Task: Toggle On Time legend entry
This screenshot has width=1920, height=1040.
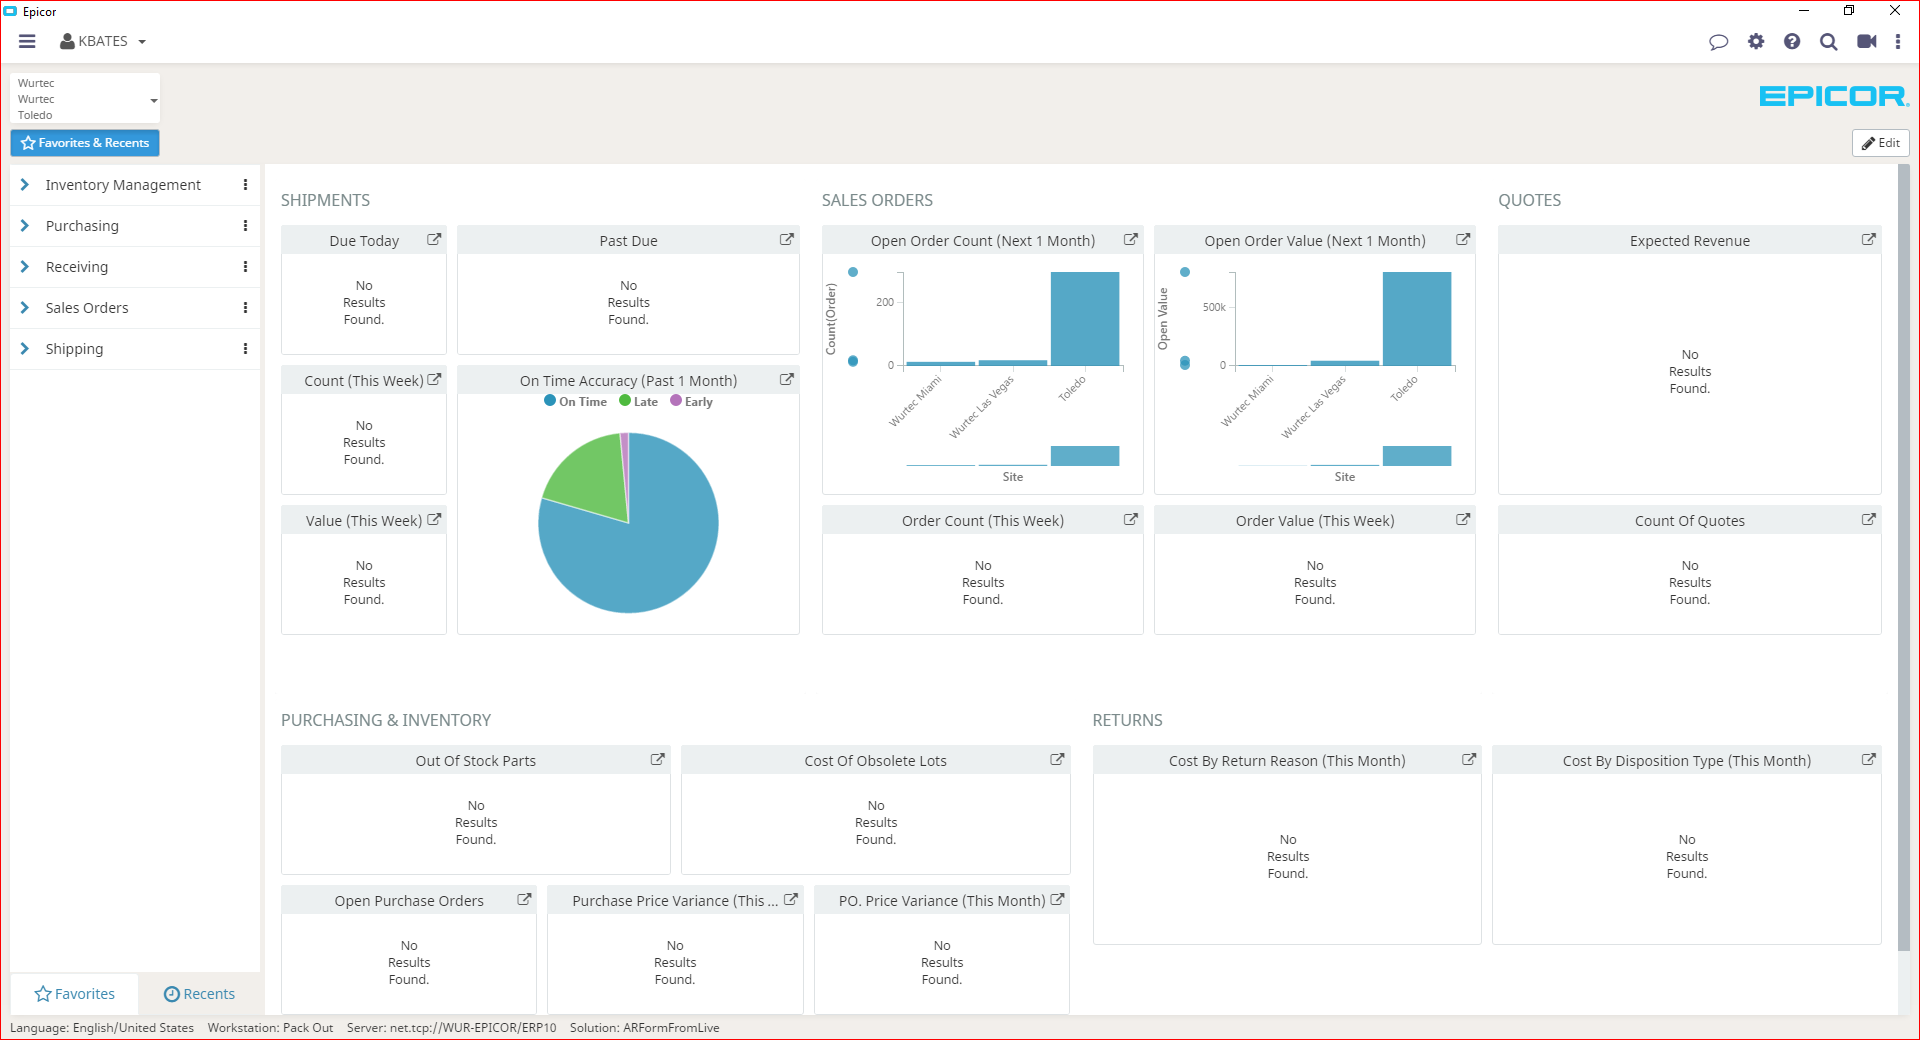Action: [x=576, y=401]
